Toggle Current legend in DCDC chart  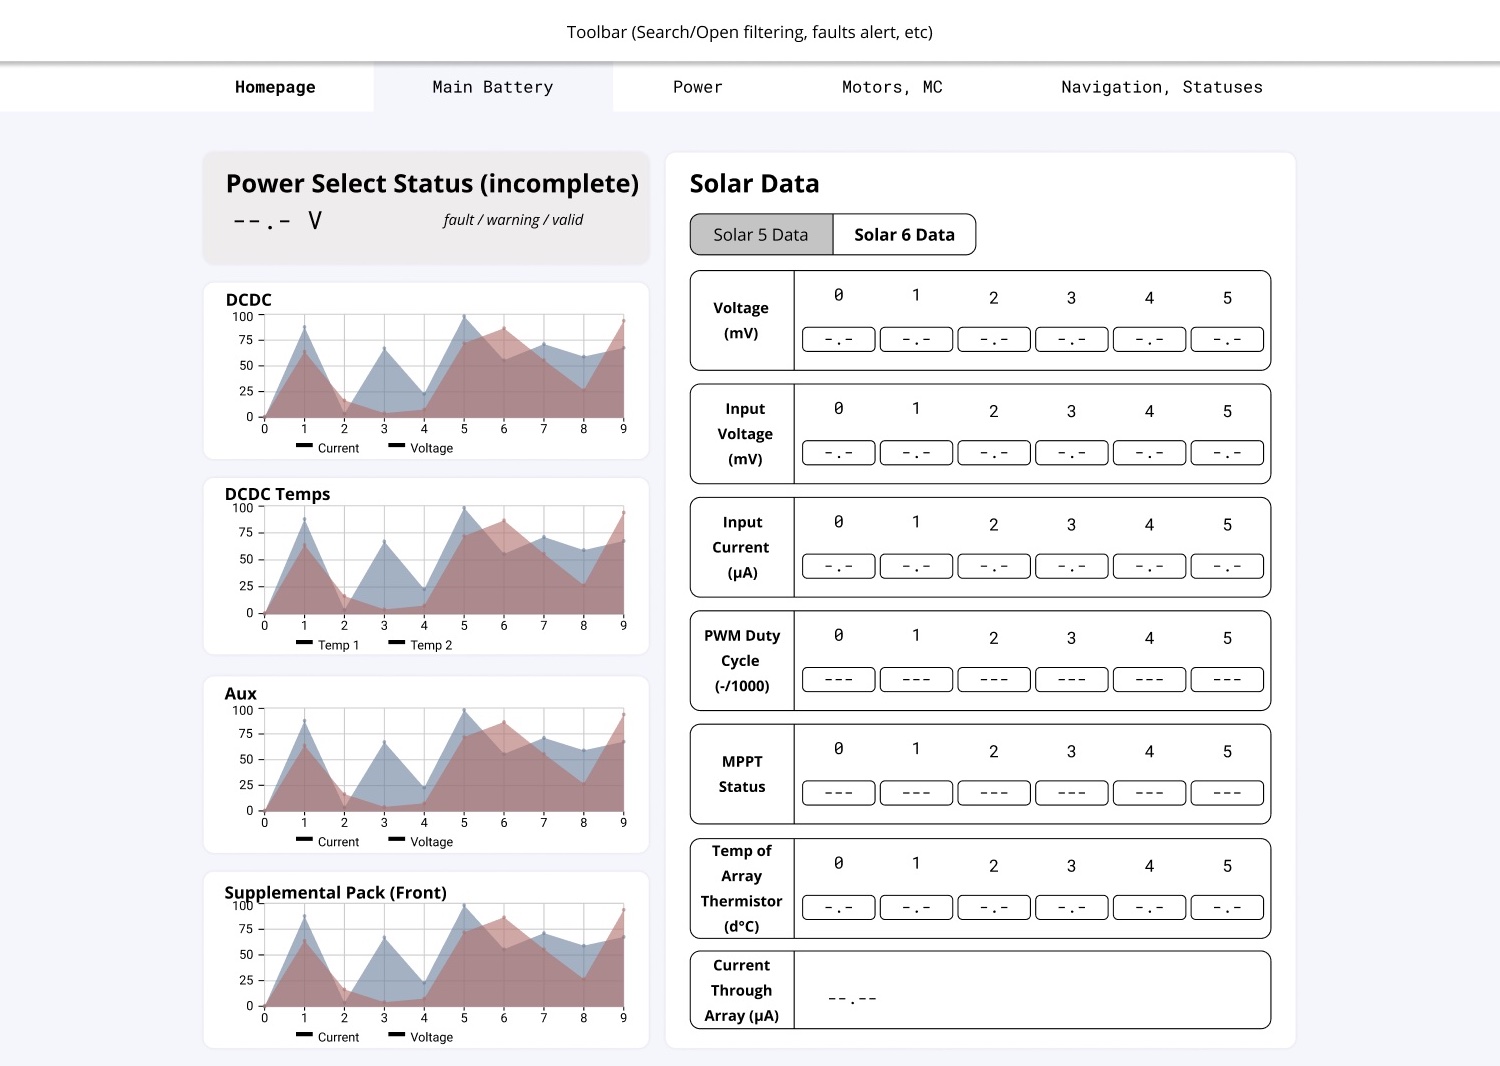(x=328, y=448)
